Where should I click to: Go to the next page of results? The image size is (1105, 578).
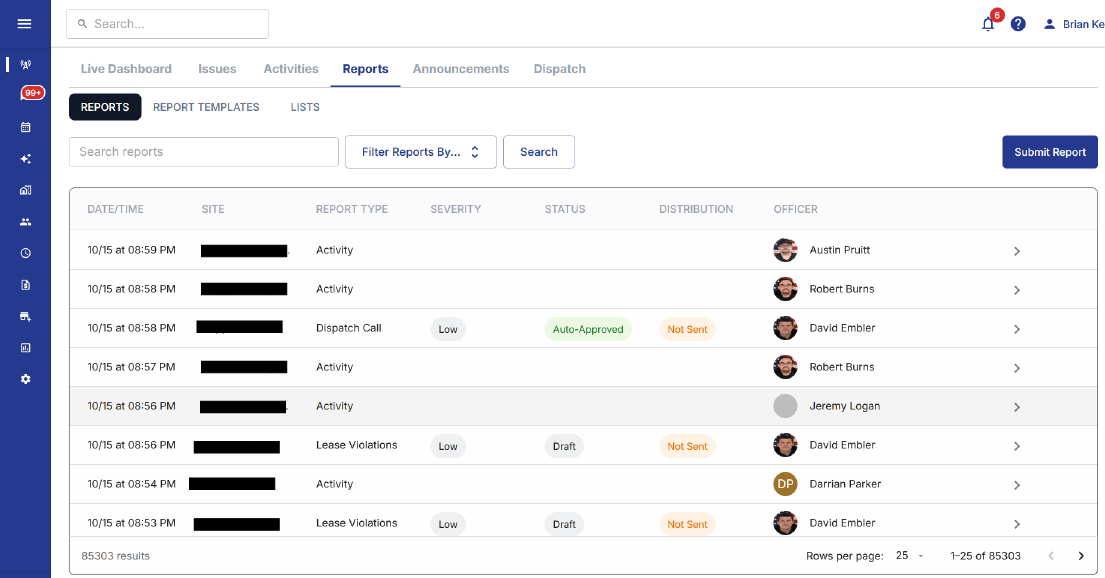1080,556
